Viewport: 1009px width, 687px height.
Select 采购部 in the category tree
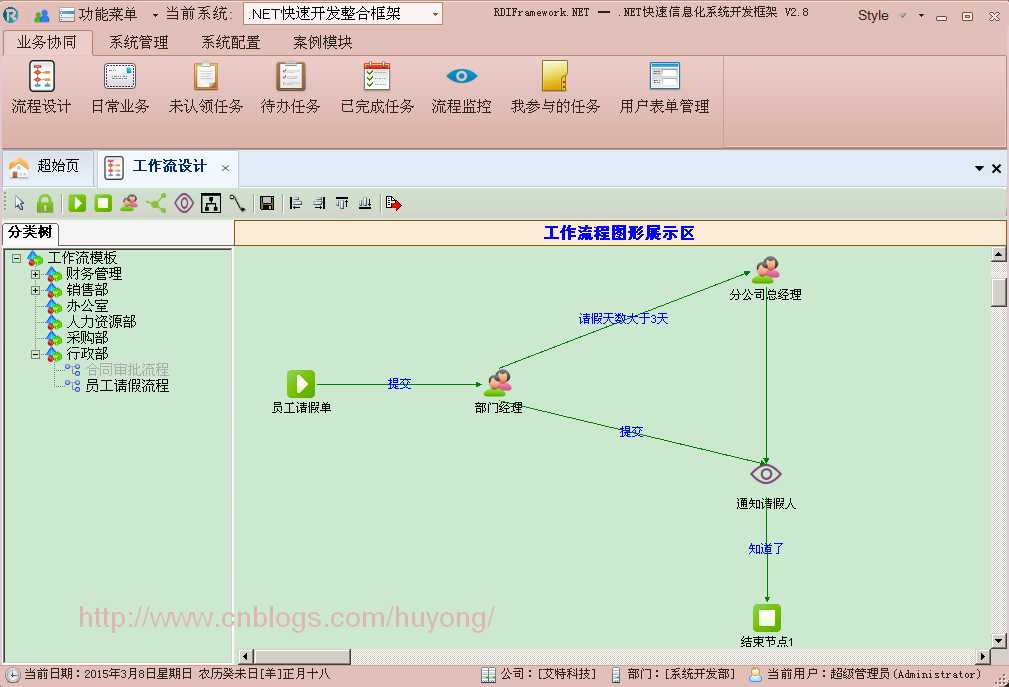(x=87, y=338)
